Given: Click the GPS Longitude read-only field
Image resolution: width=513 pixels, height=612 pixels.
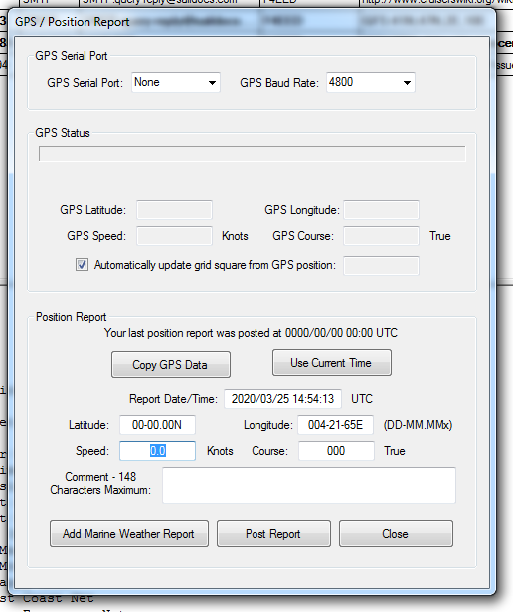Looking at the screenshot, I should pyautogui.click(x=381, y=210).
